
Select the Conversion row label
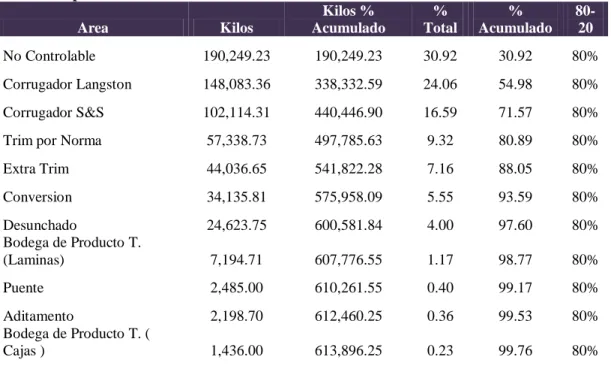(x=37, y=197)
